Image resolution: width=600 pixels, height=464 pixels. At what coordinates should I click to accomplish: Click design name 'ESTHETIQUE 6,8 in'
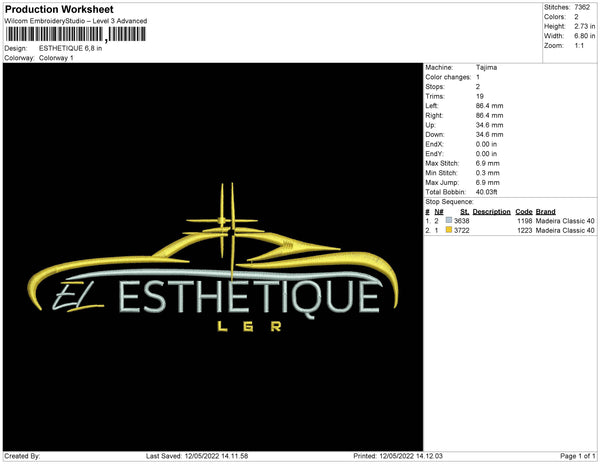(70, 48)
